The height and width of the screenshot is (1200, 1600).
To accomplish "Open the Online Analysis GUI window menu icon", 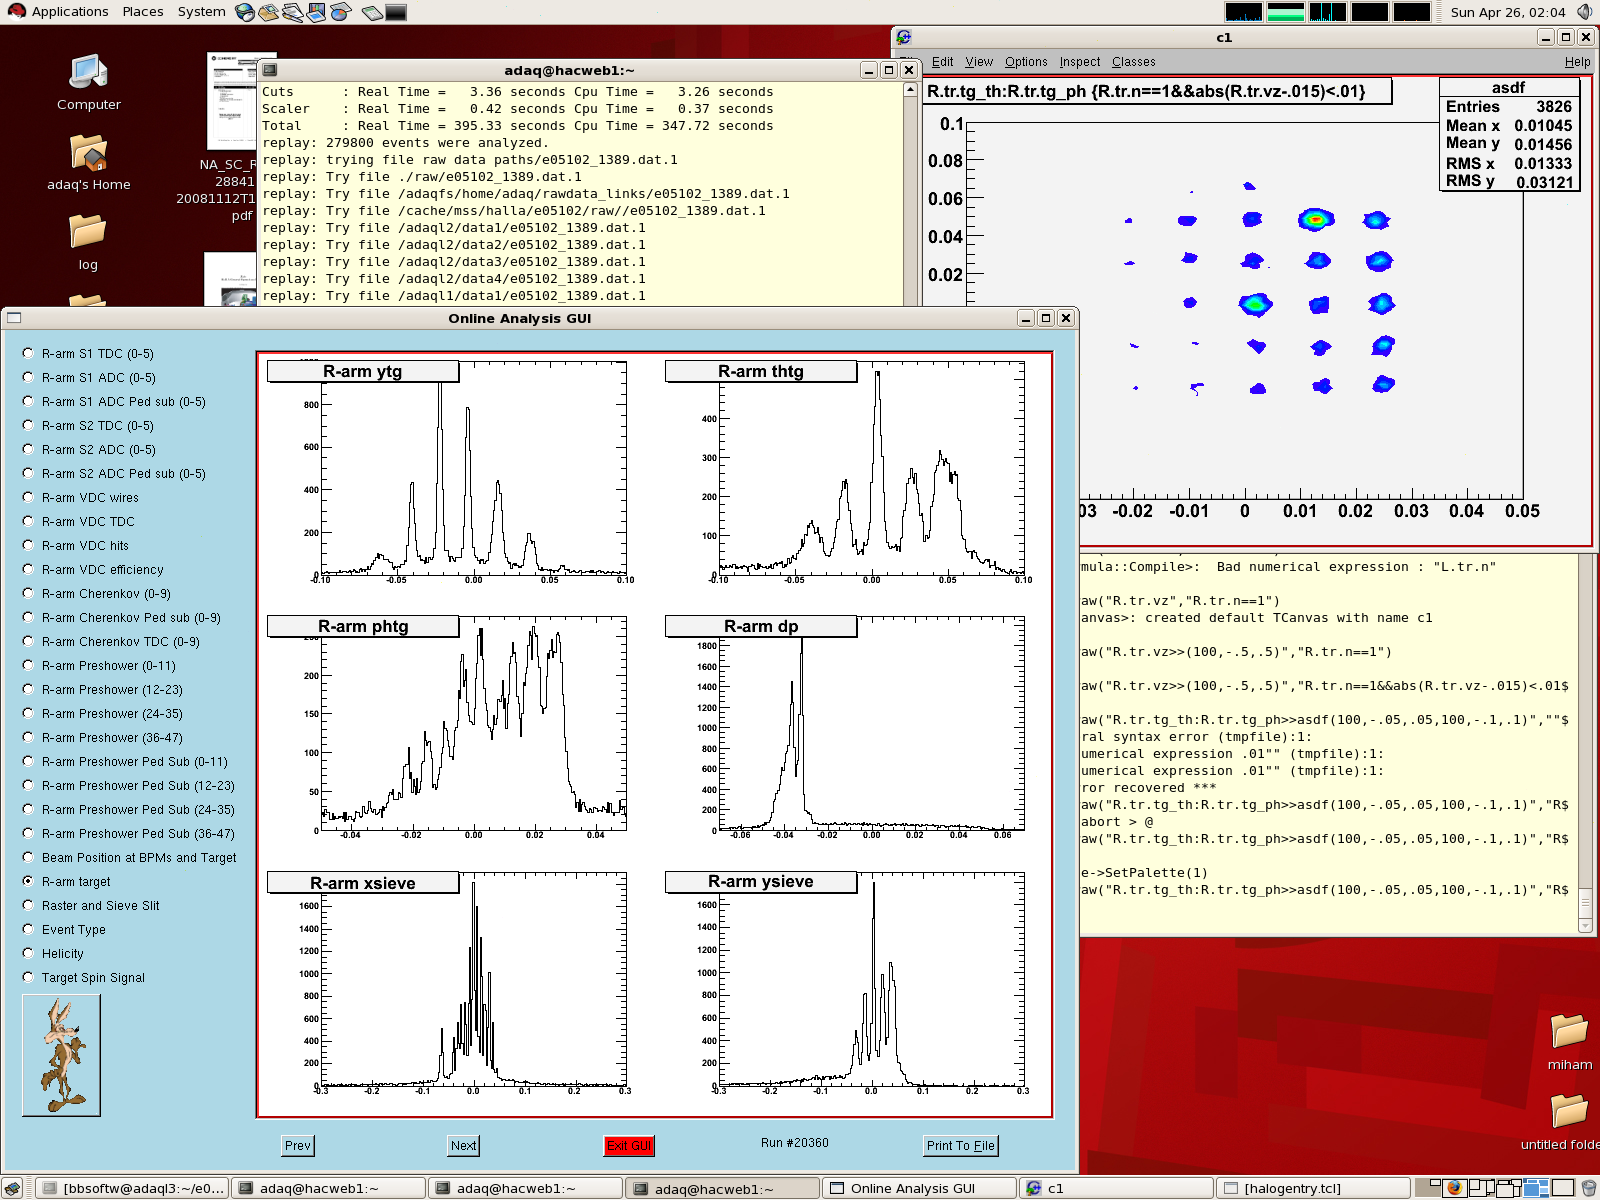I will point(14,318).
